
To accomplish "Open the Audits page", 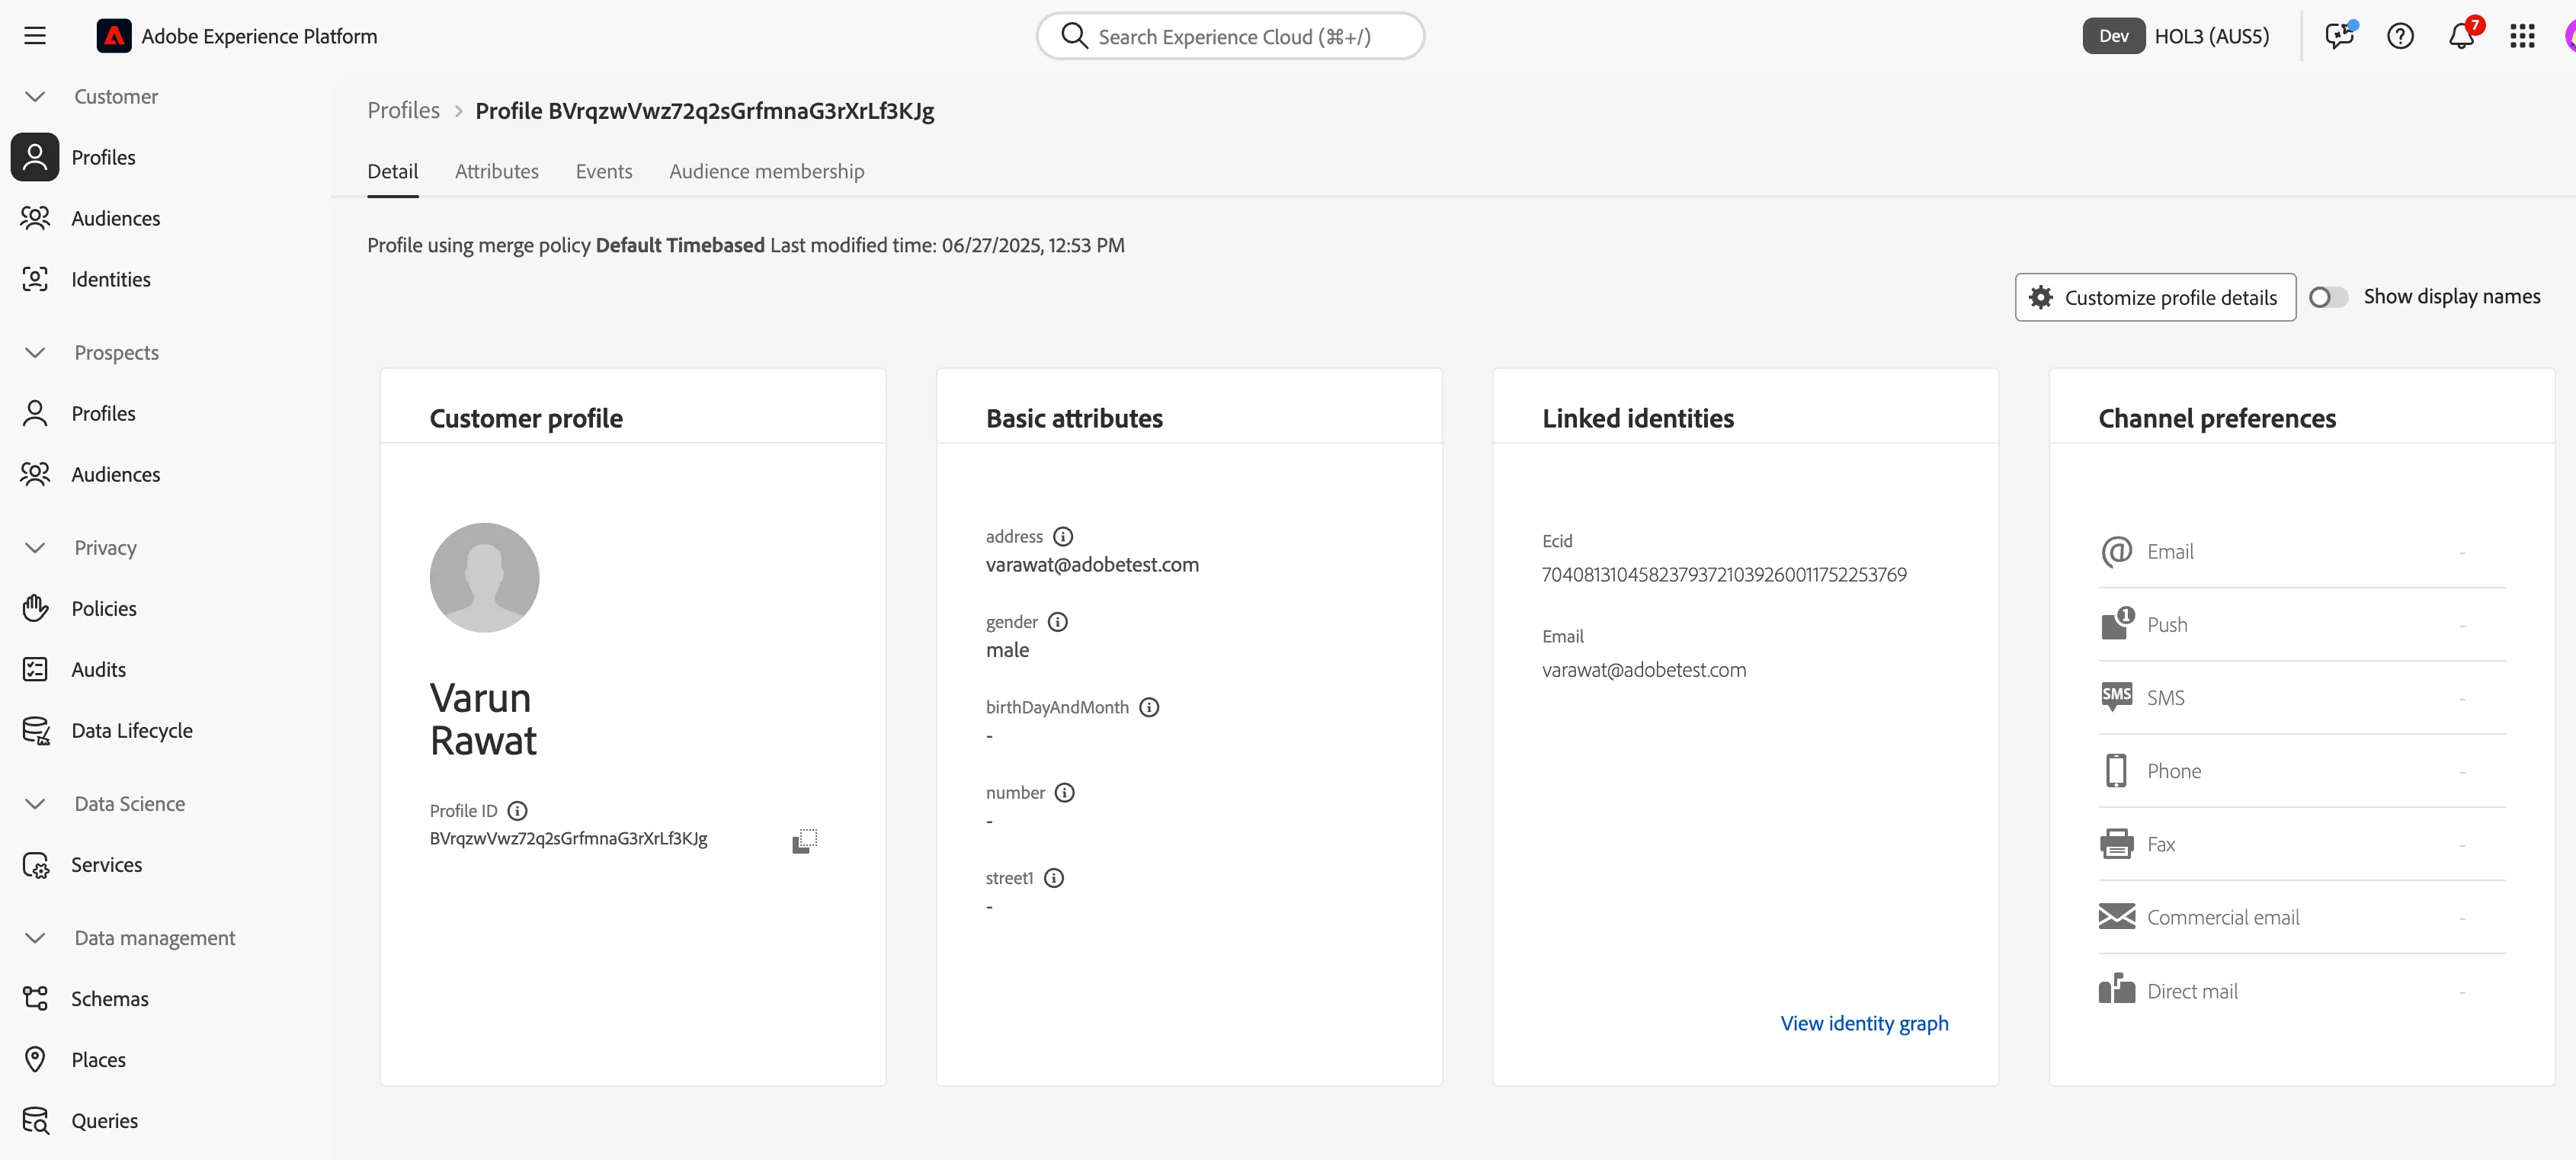I will pos(98,669).
